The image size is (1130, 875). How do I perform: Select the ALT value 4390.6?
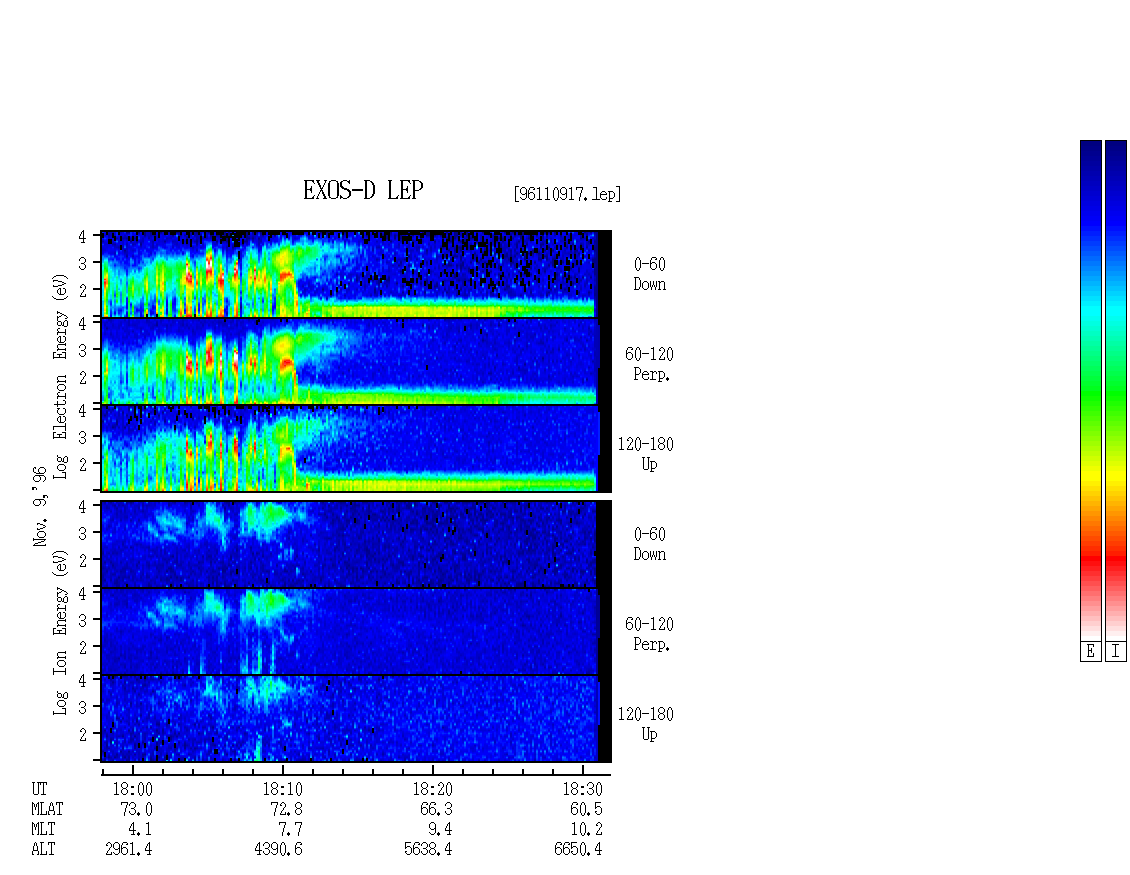pos(278,850)
